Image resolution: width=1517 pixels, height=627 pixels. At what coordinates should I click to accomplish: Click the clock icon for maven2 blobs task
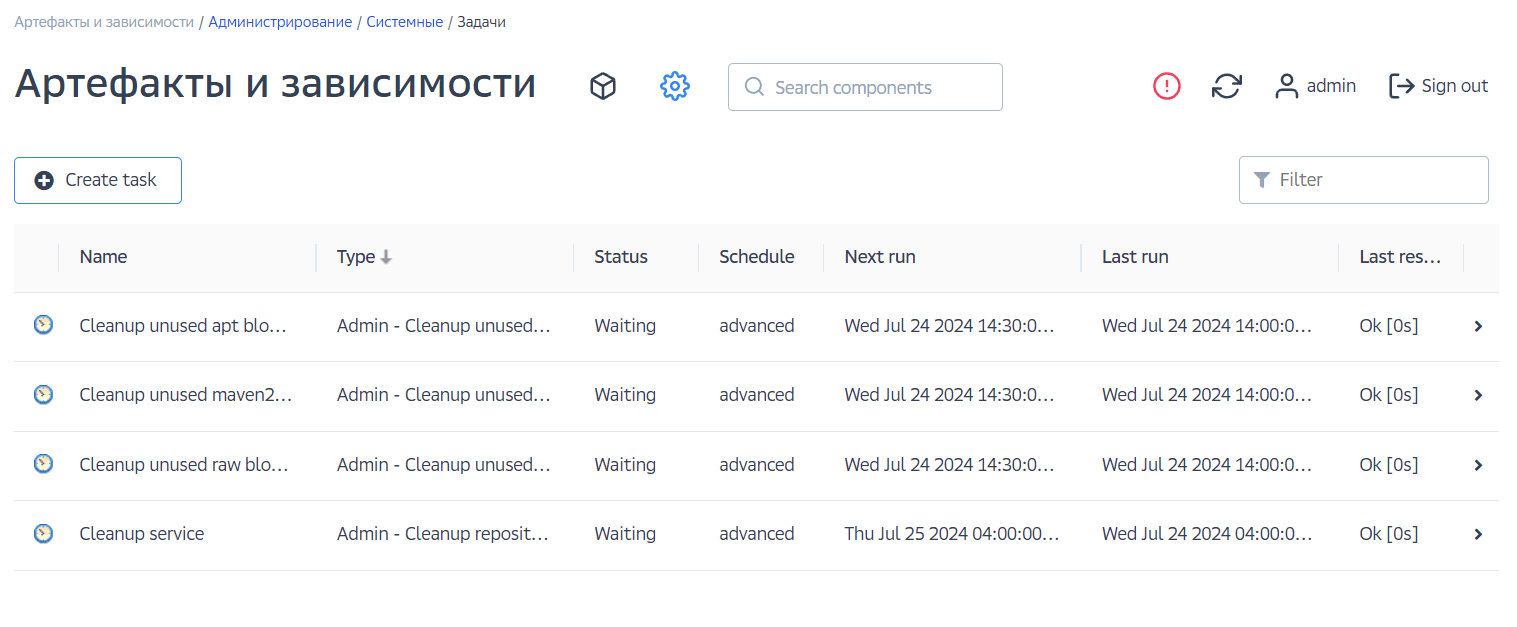[x=43, y=395]
